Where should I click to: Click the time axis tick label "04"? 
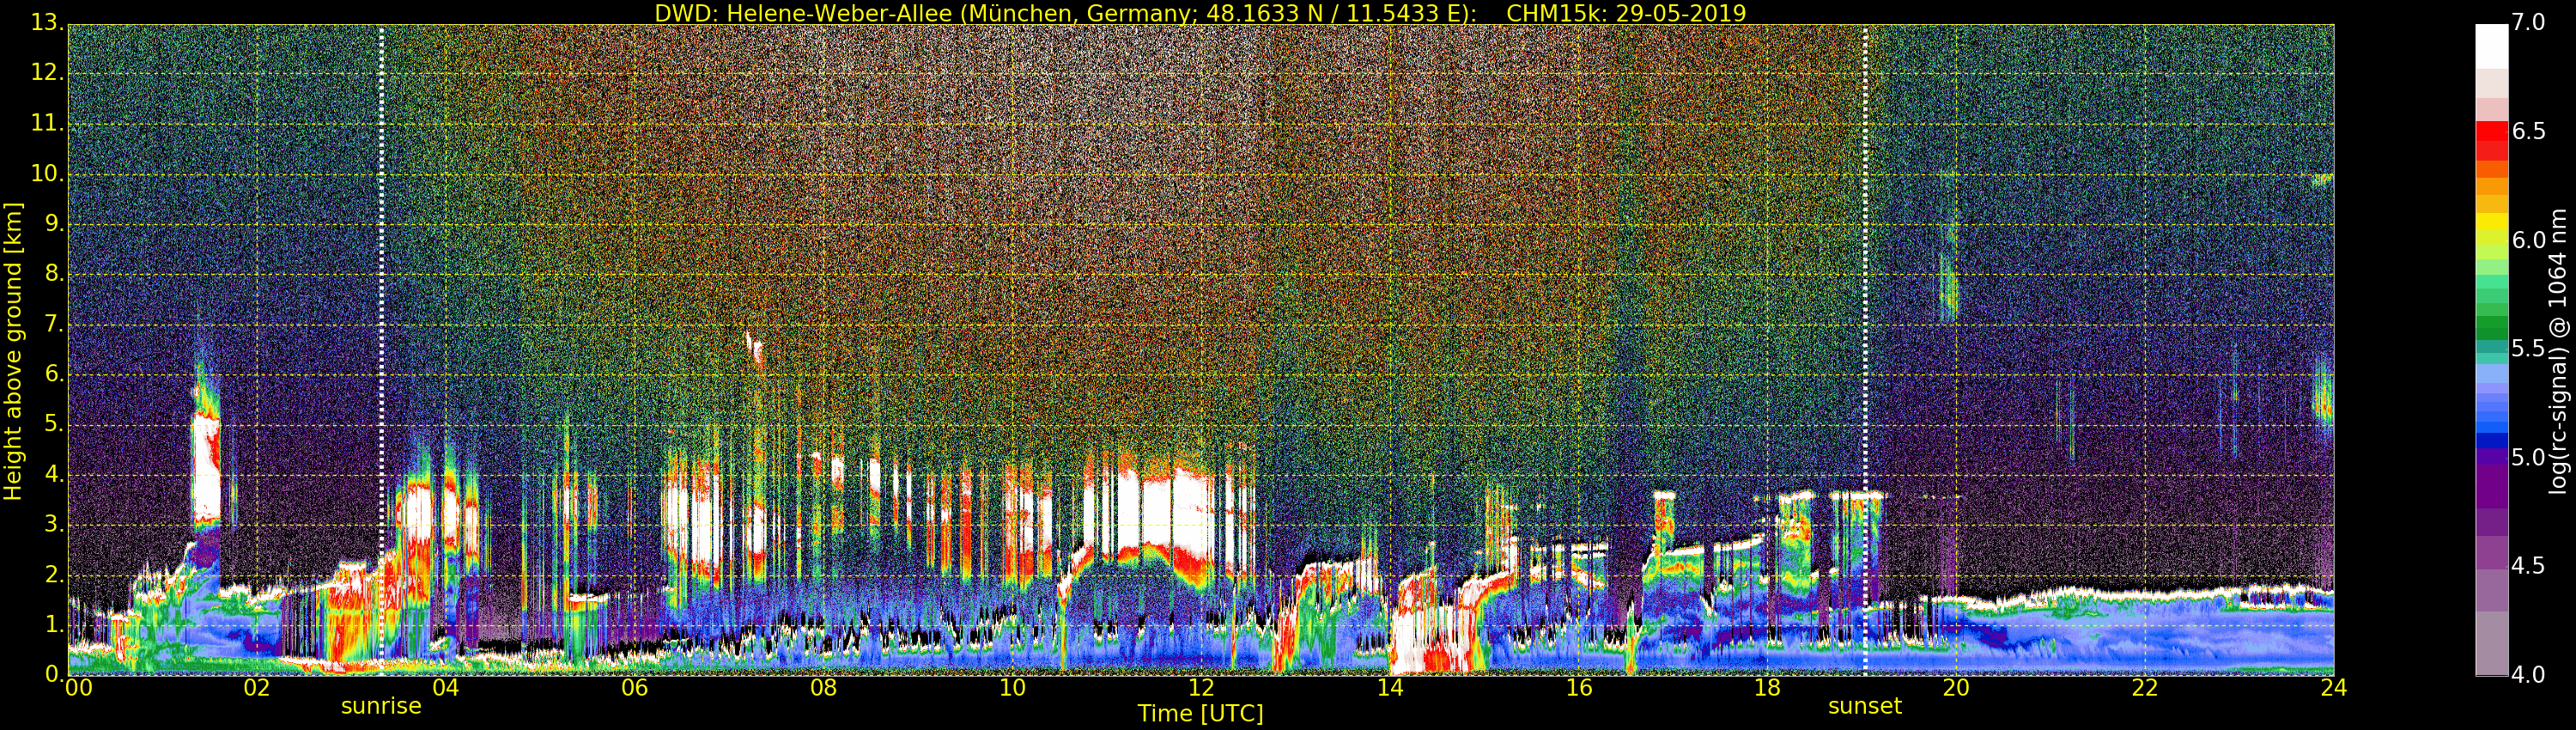(445, 688)
